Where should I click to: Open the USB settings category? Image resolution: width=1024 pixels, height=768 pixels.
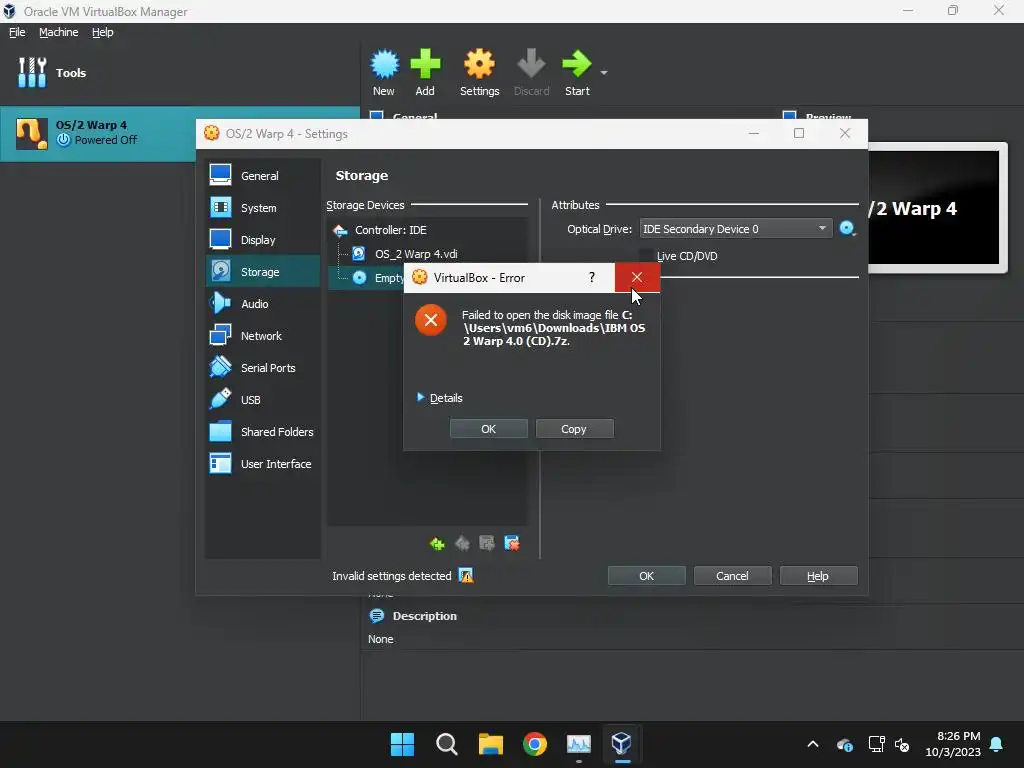click(263, 400)
